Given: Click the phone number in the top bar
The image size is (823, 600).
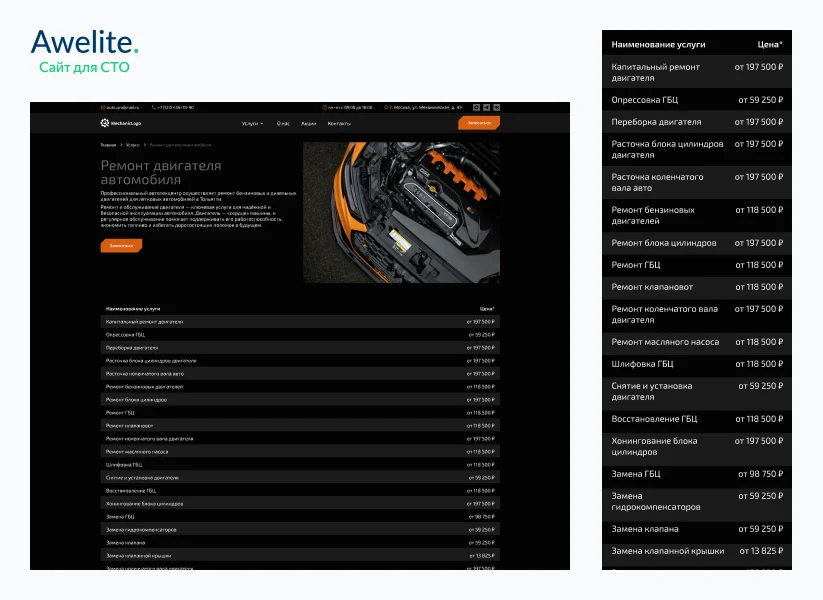Looking at the screenshot, I should [x=176, y=107].
